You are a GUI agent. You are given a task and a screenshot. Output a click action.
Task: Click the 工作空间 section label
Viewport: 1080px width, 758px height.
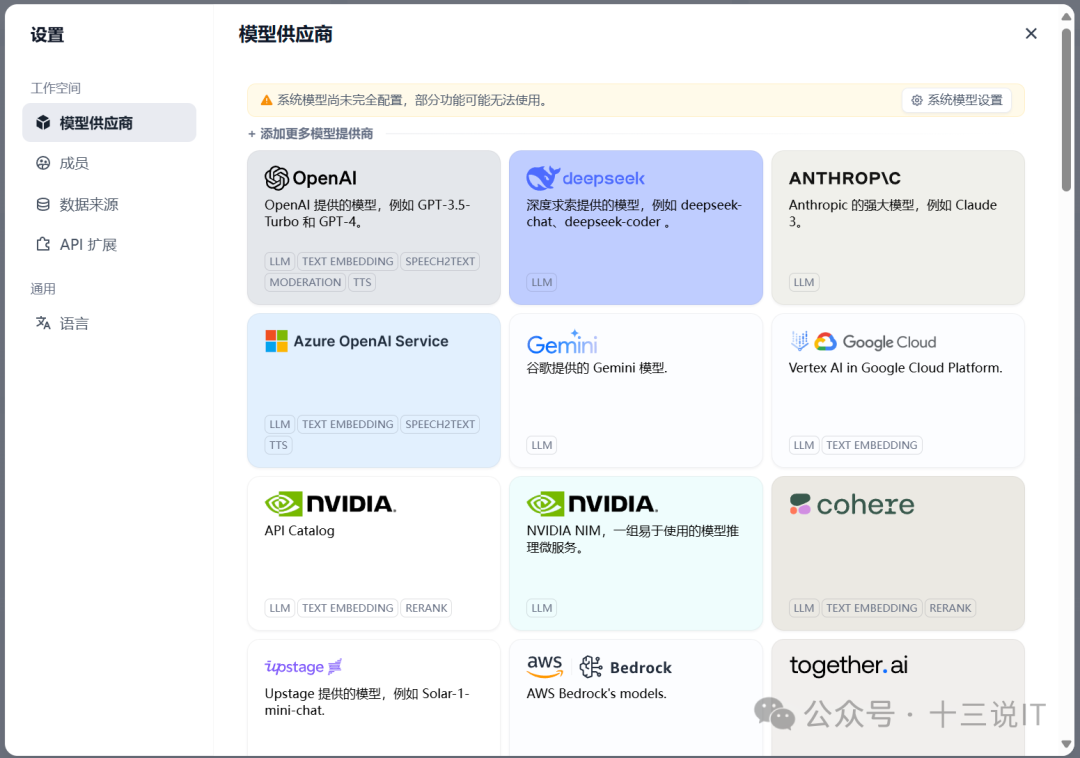click(56, 88)
